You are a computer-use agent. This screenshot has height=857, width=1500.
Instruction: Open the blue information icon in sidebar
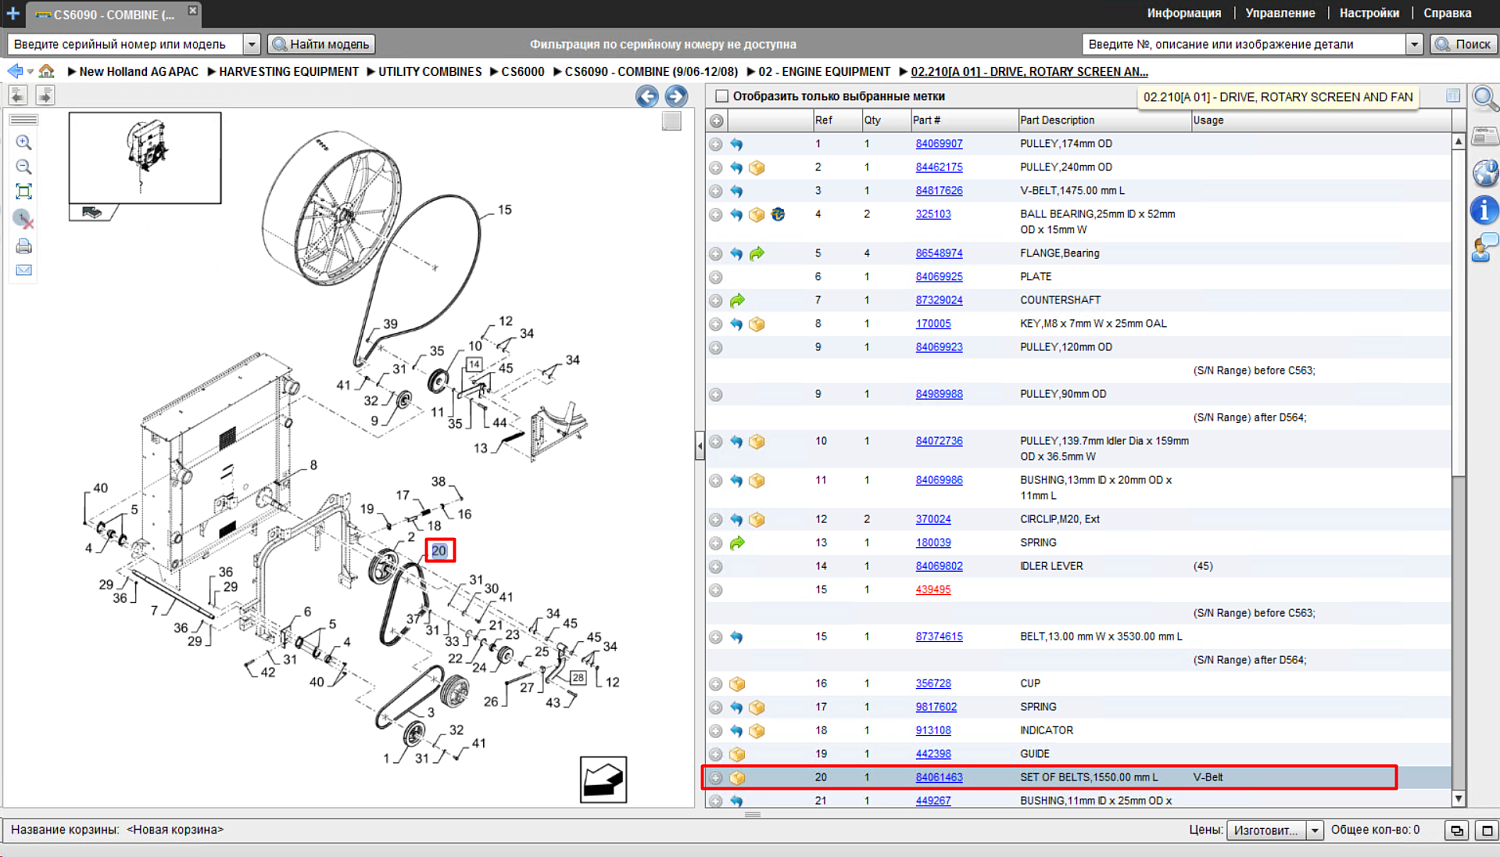click(1485, 210)
